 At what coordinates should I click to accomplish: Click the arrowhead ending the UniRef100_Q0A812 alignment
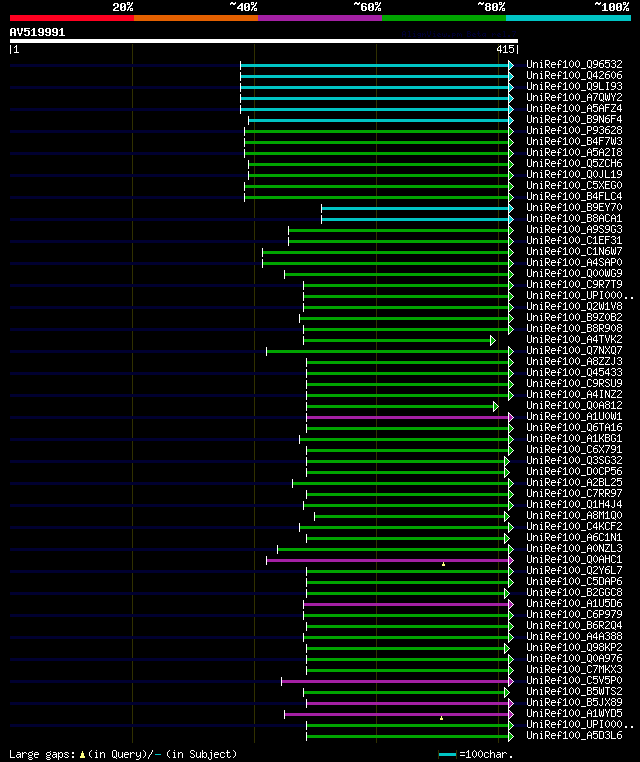(x=496, y=406)
